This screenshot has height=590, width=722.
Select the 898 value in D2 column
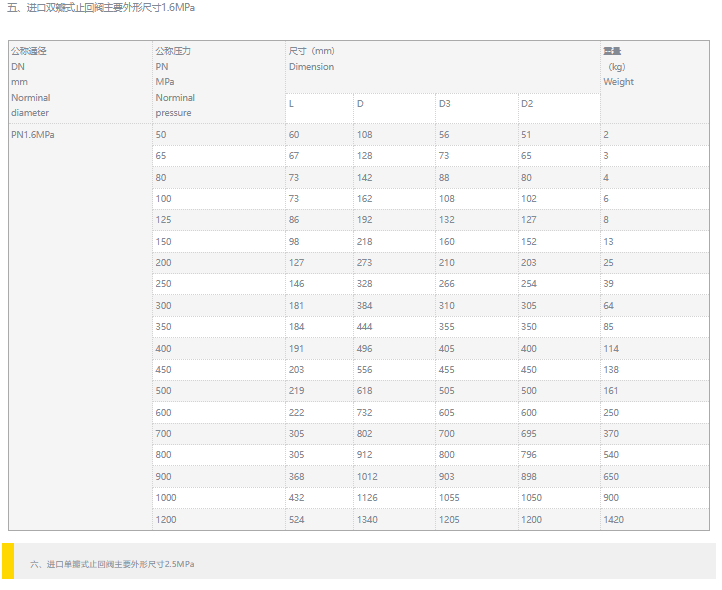tap(529, 477)
